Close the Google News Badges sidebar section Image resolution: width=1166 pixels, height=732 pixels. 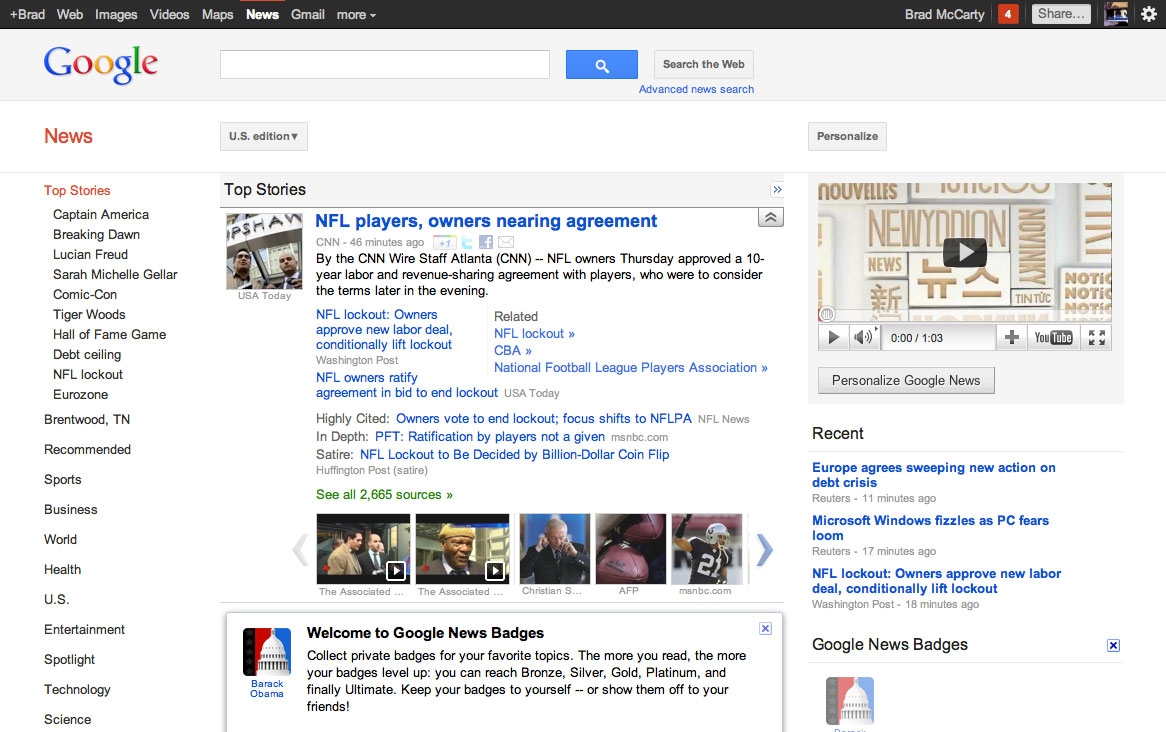pyautogui.click(x=1113, y=646)
